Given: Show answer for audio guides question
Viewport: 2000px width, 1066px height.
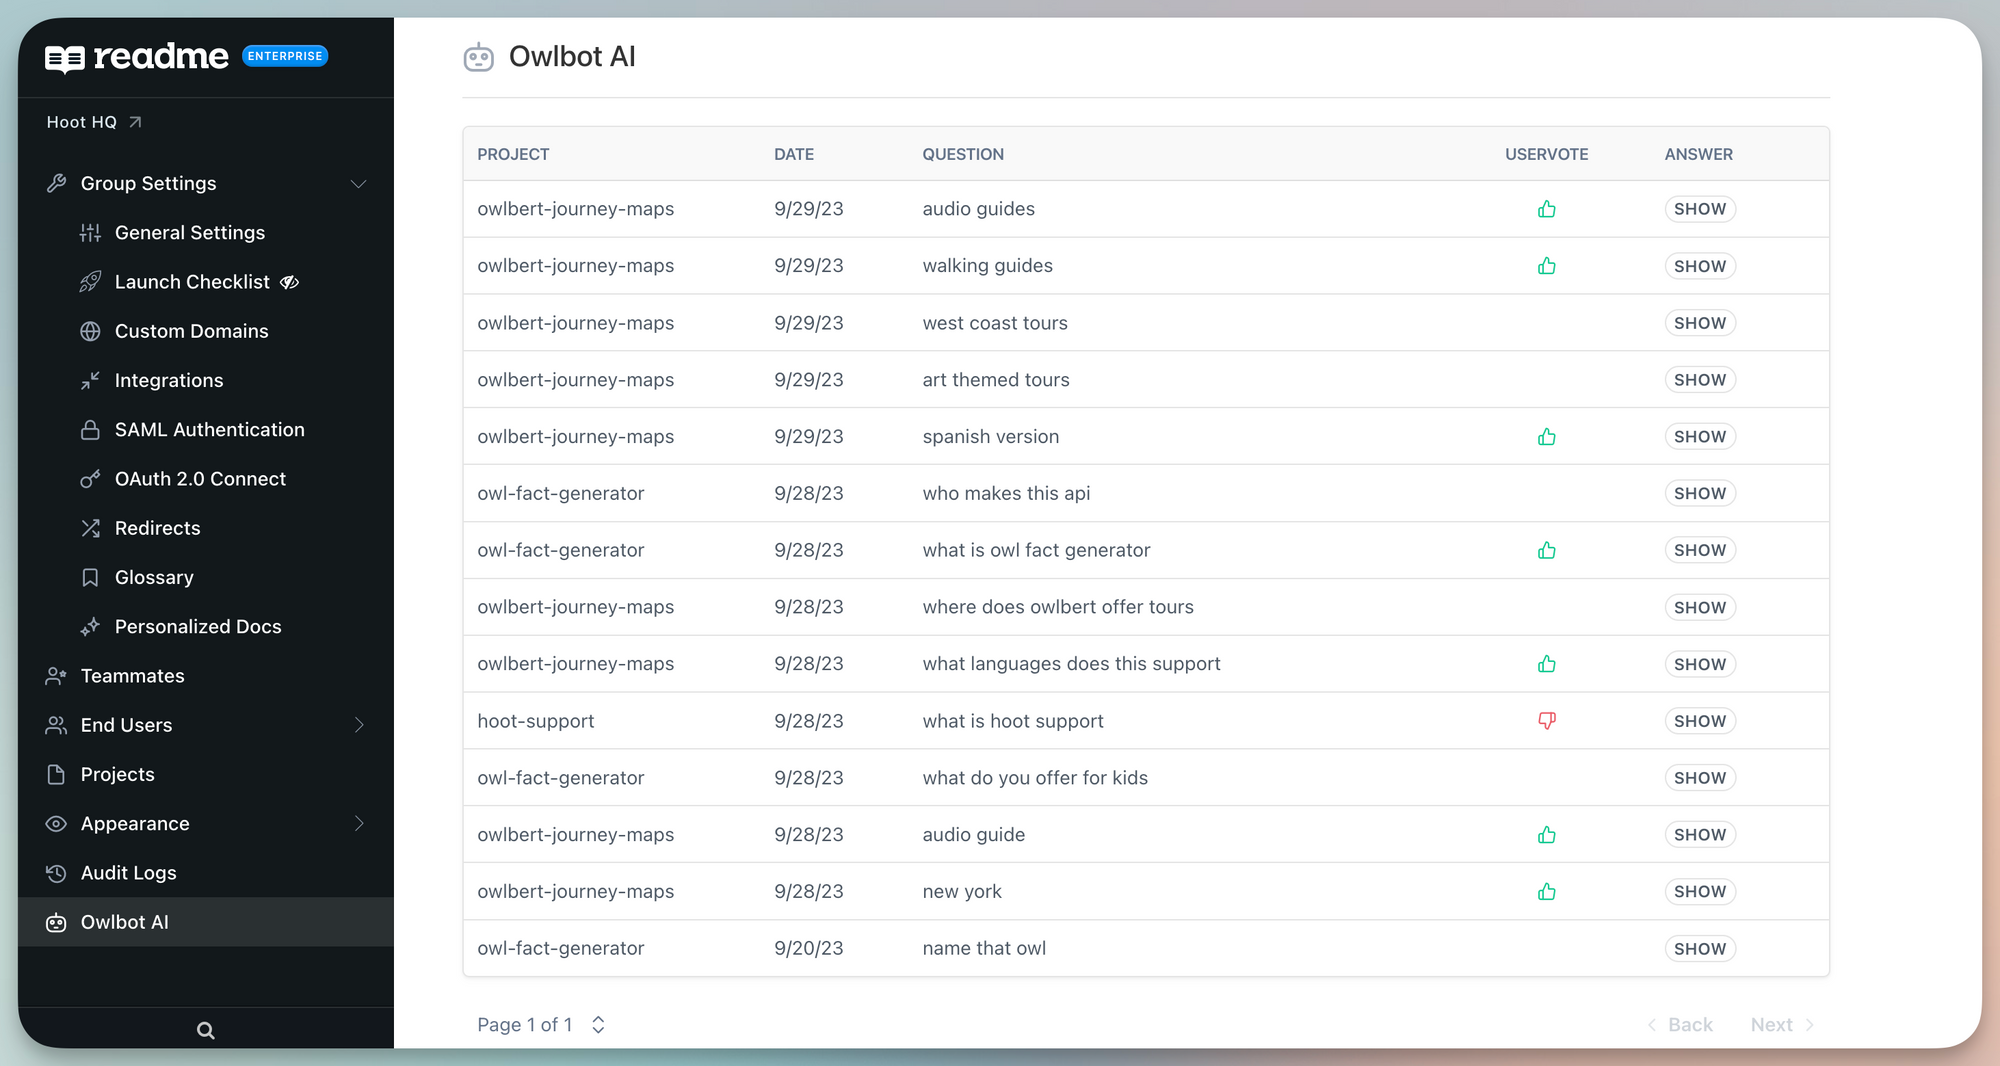Looking at the screenshot, I should pos(1700,209).
